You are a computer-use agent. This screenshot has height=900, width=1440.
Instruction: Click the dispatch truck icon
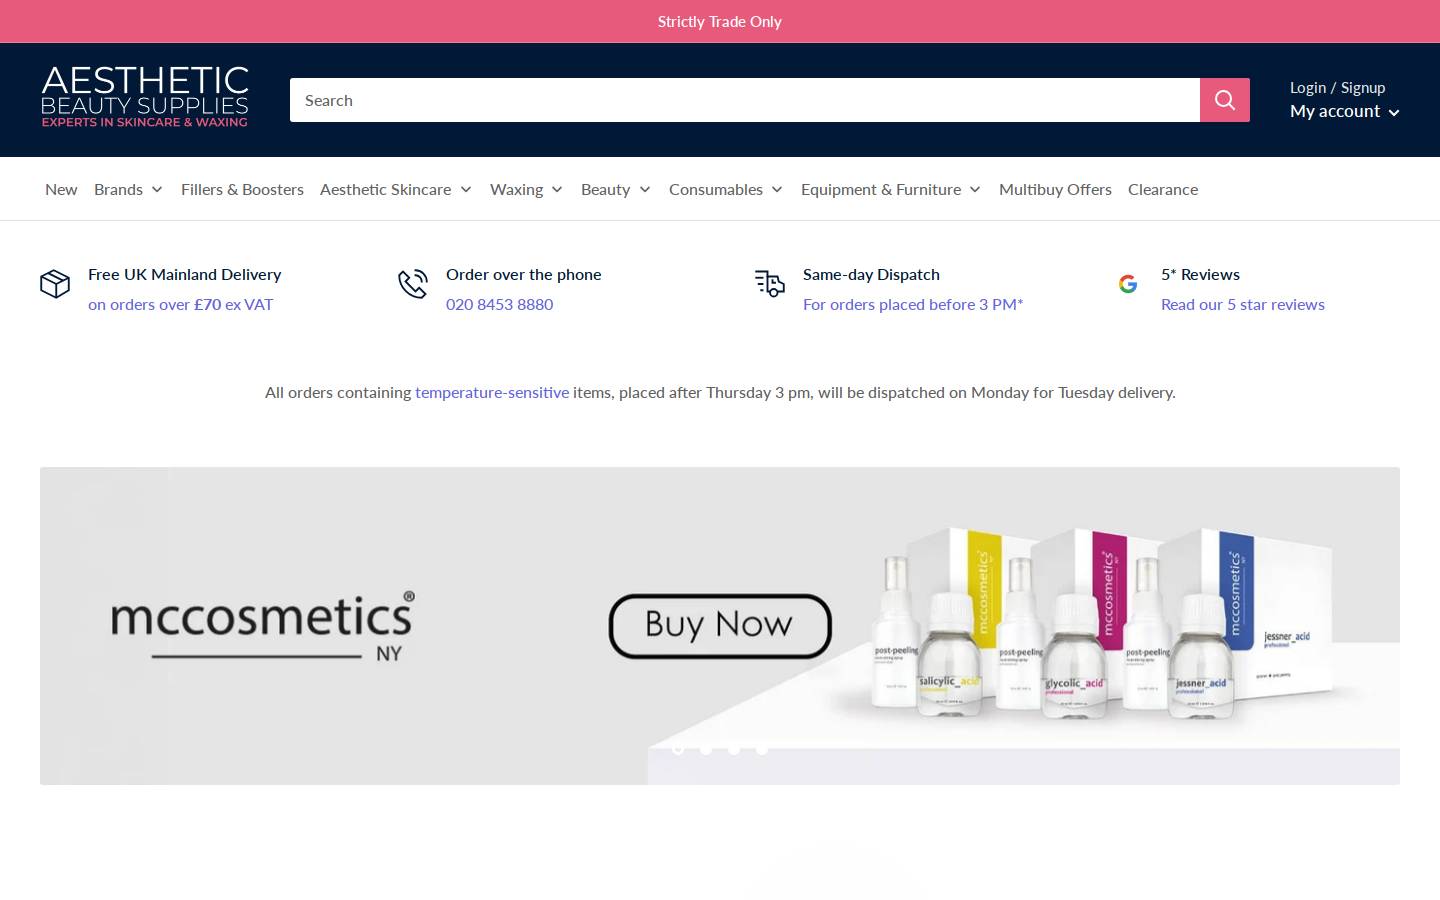tap(770, 284)
